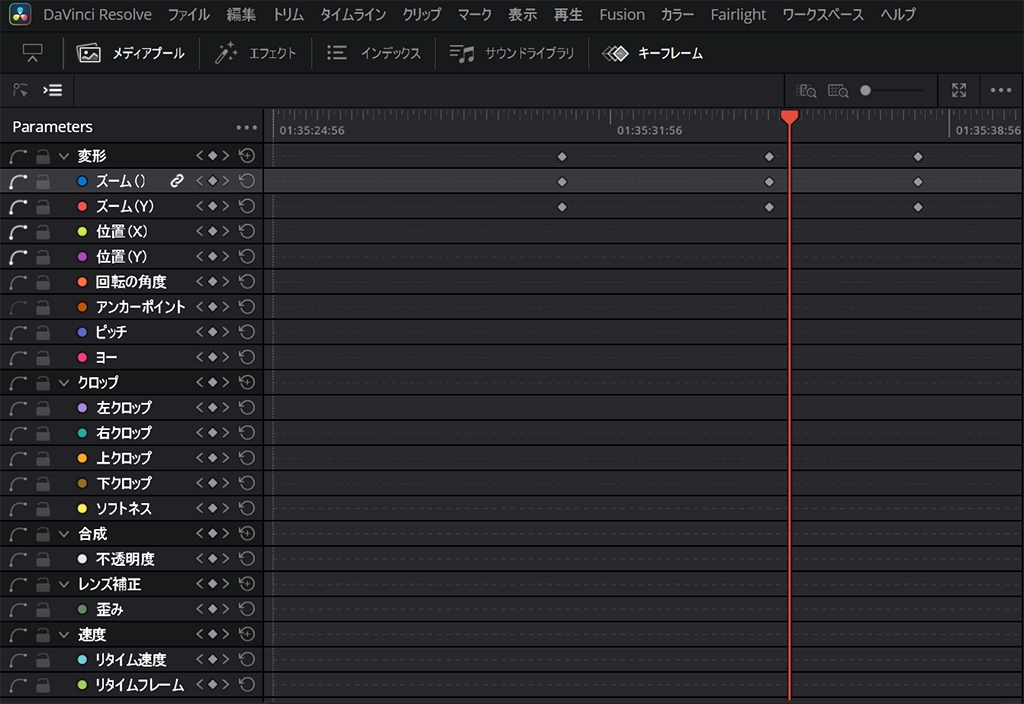Click the keyframe zoom slider handle
Viewport: 1024px width, 704px height.
pos(866,90)
